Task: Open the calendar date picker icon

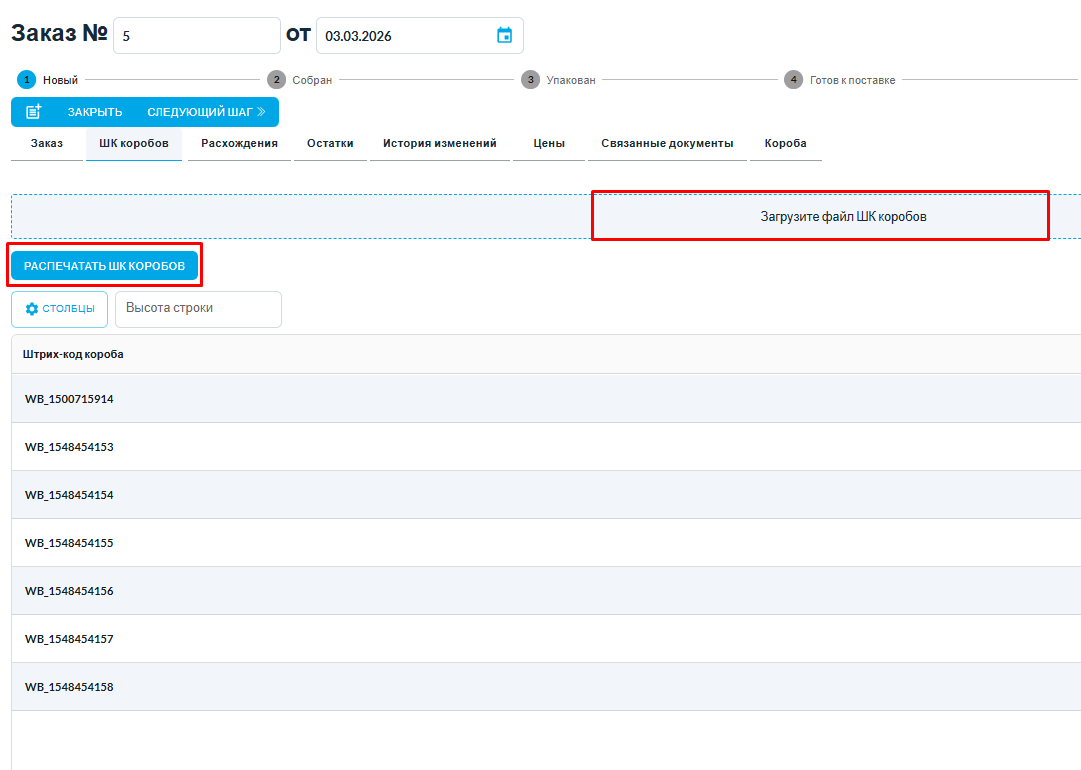Action: [x=505, y=36]
